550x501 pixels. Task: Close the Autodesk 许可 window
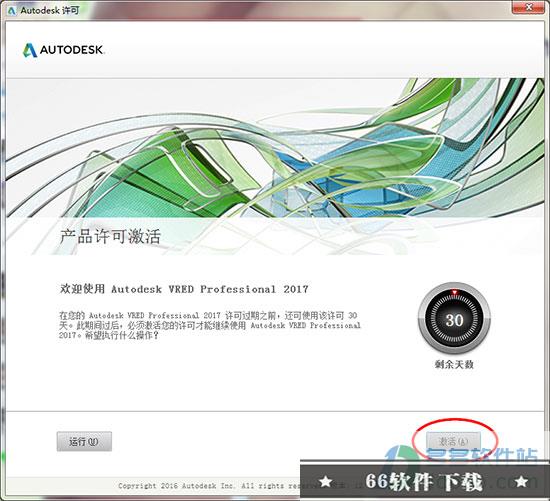click(529, 7)
